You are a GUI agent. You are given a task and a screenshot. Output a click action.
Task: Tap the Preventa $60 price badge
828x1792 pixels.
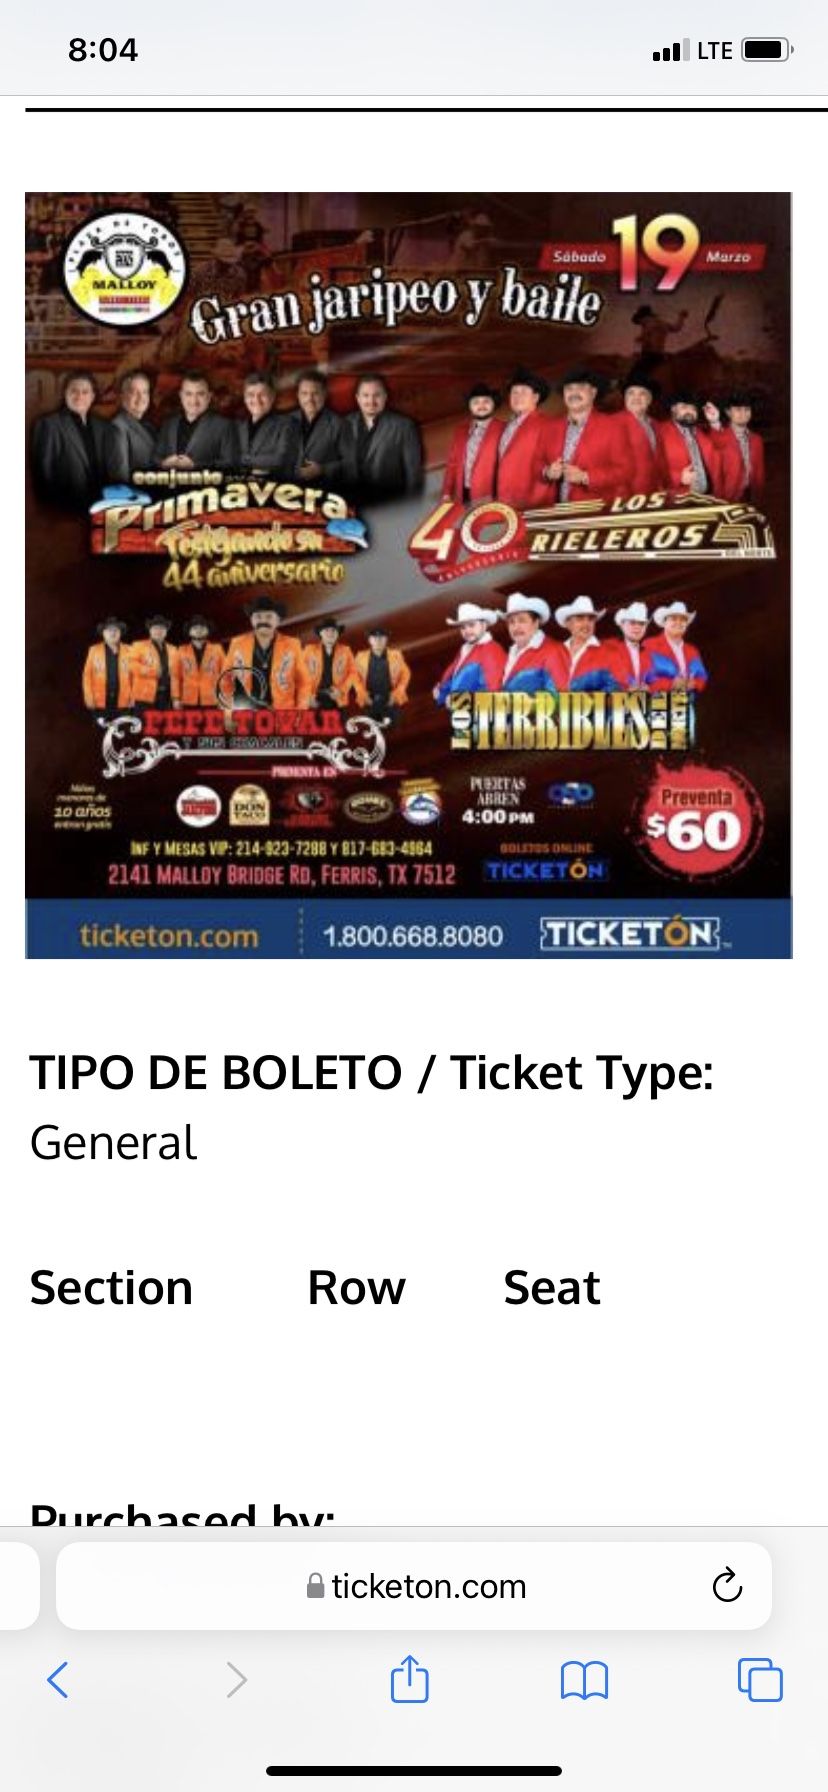697,819
